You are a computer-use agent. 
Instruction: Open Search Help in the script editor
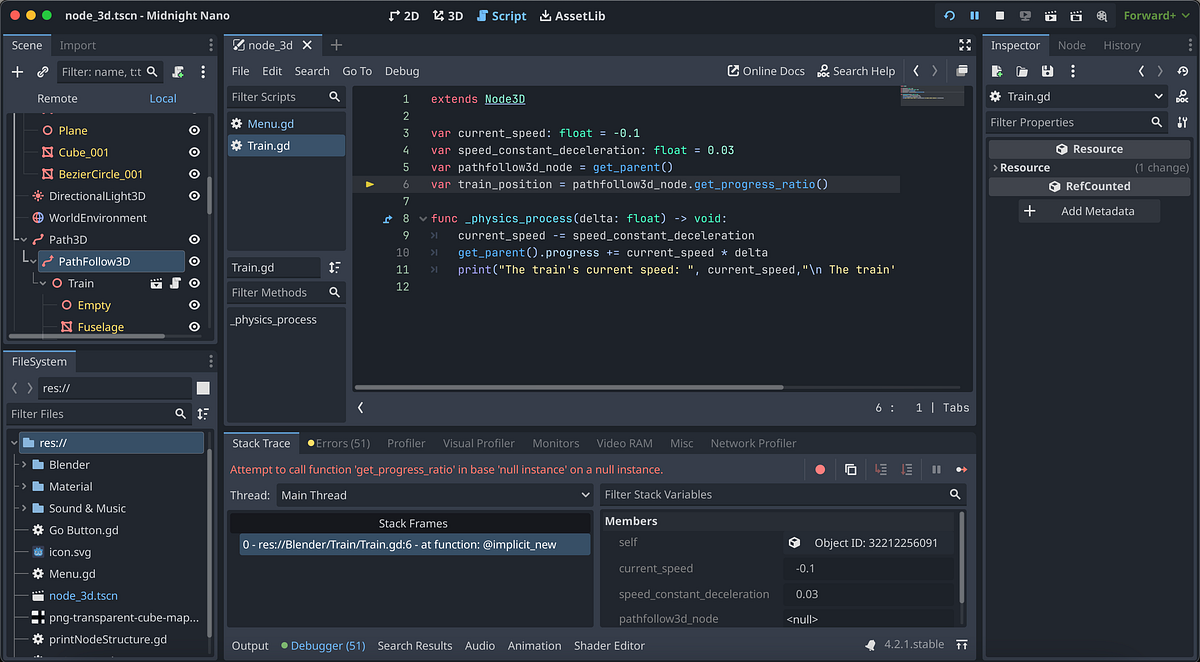click(856, 70)
